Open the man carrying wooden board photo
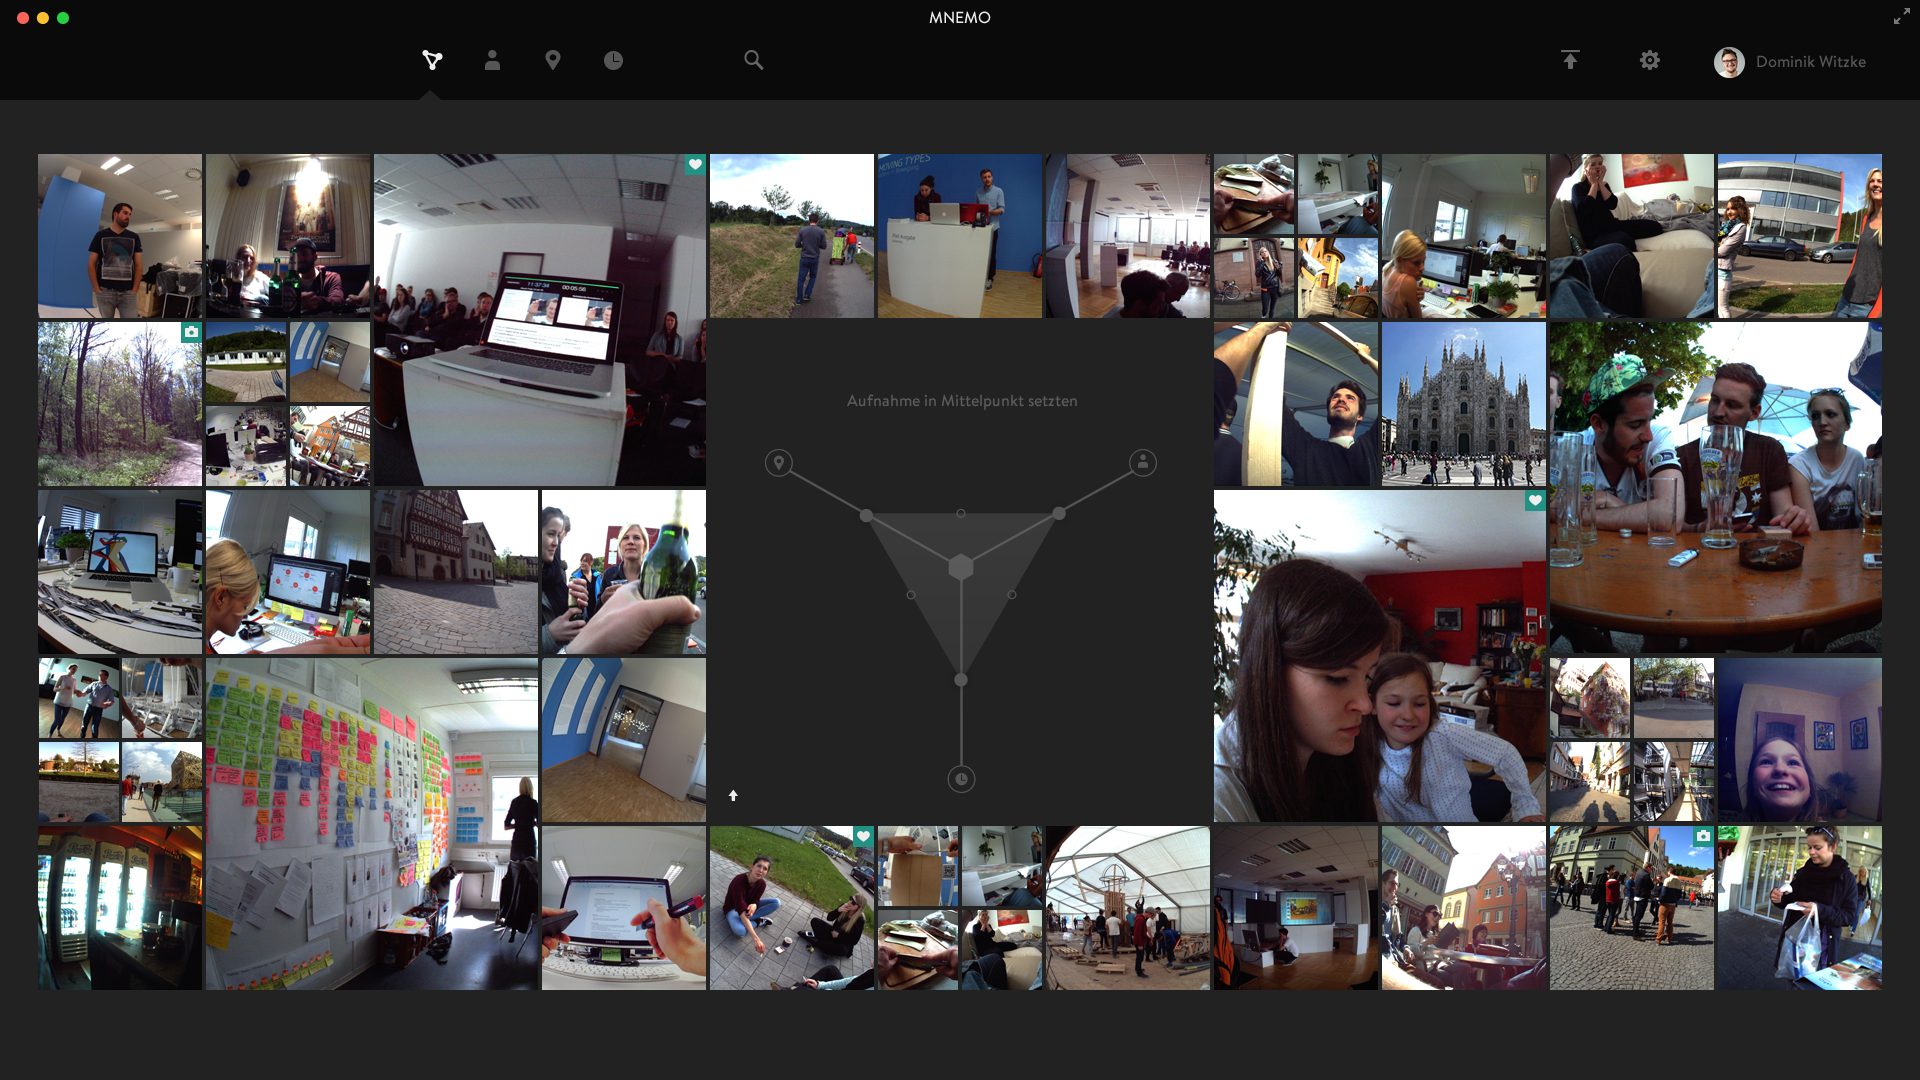Viewport: 1920px width, 1080px height. (x=1296, y=404)
